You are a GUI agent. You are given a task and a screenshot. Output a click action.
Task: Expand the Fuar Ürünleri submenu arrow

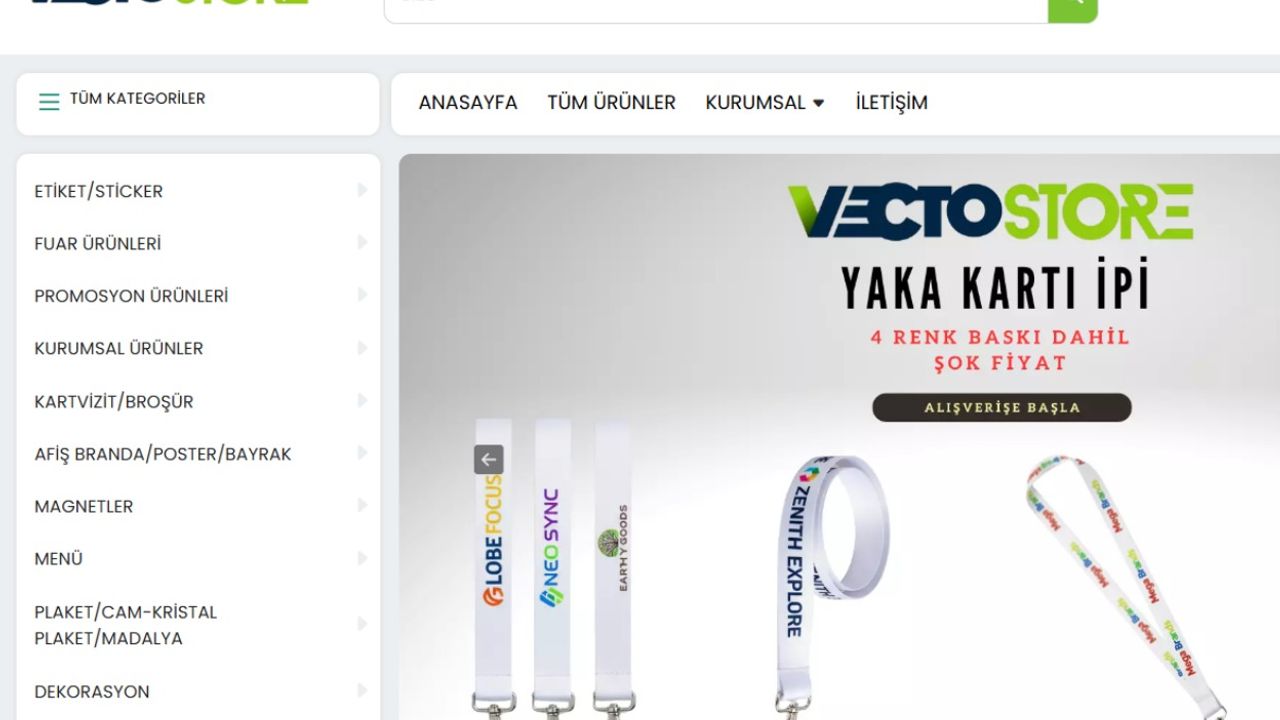click(x=362, y=243)
